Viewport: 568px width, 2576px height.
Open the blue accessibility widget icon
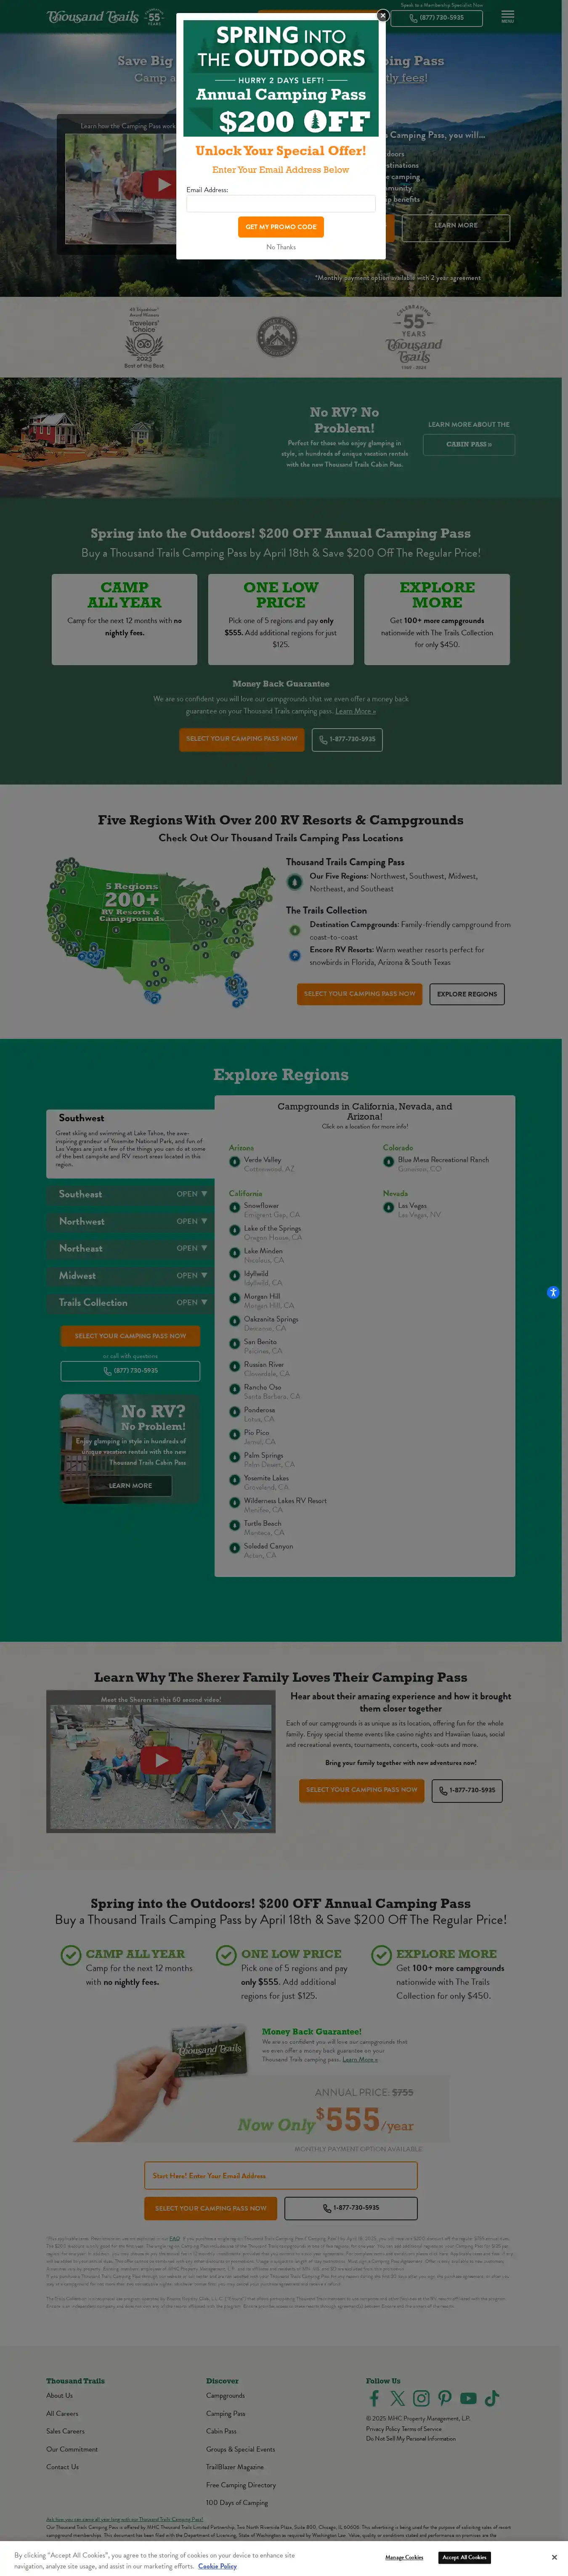tap(553, 1293)
